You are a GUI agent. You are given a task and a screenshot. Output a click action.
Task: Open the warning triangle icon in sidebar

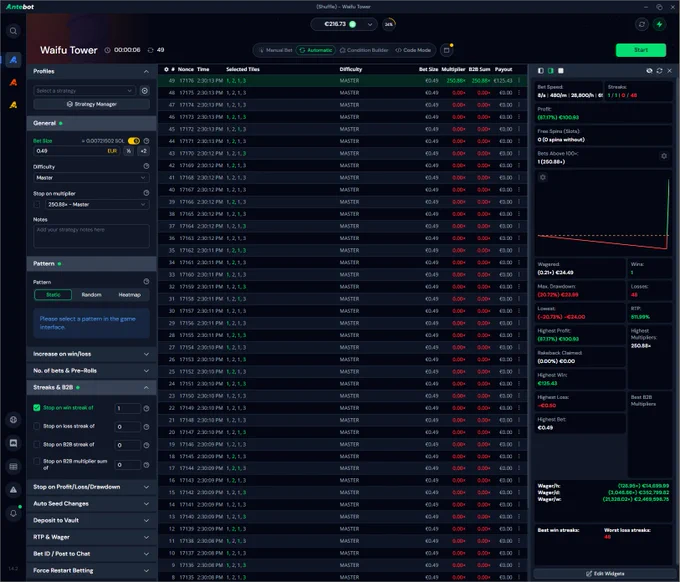click(13, 490)
